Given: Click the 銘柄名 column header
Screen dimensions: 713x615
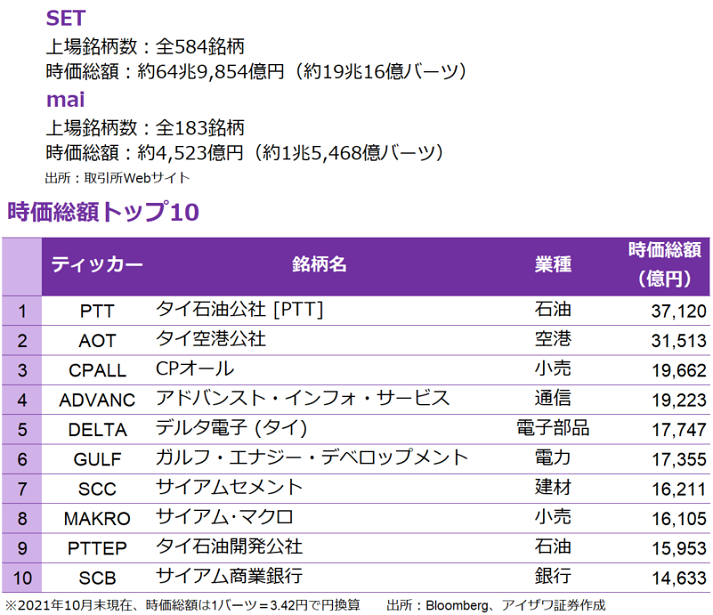Looking at the screenshot, I should click(319, 264).
